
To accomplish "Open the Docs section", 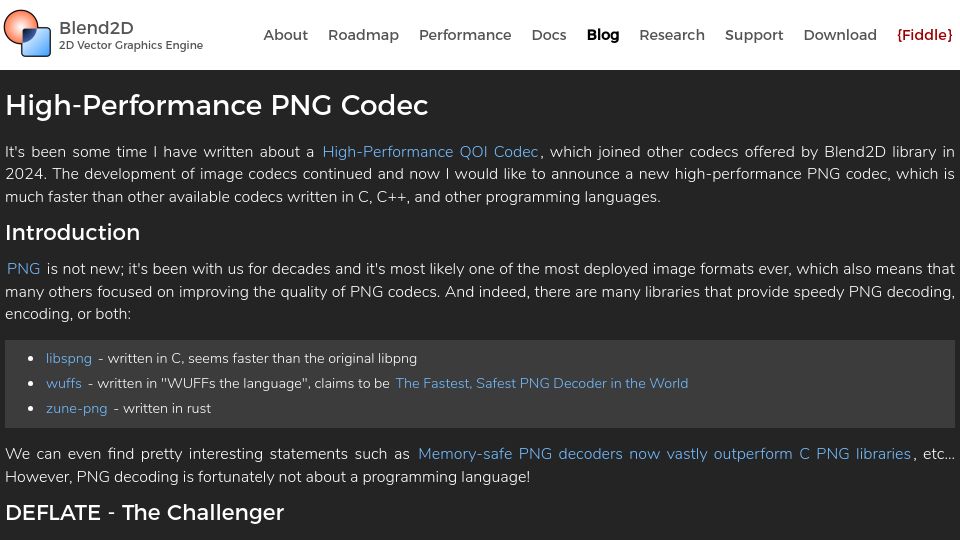I will point(549,35).
